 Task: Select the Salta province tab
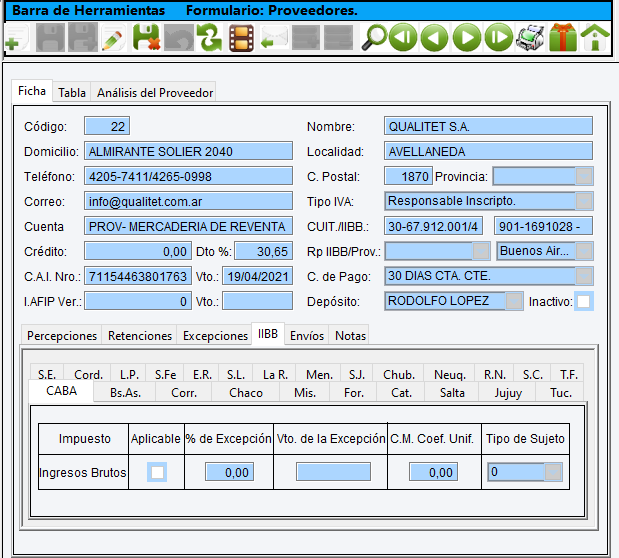coord(452,393)
